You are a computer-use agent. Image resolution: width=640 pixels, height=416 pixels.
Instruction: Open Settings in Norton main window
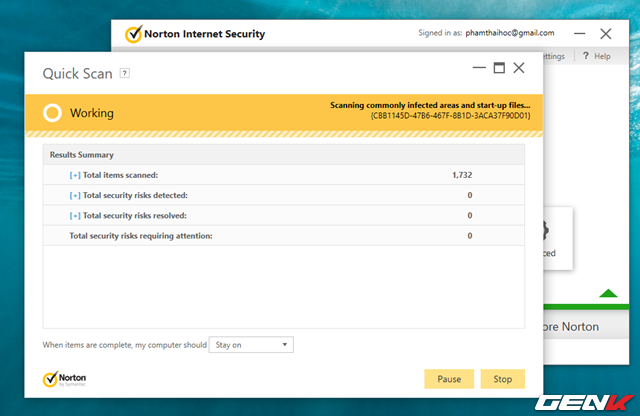[554, 56]
